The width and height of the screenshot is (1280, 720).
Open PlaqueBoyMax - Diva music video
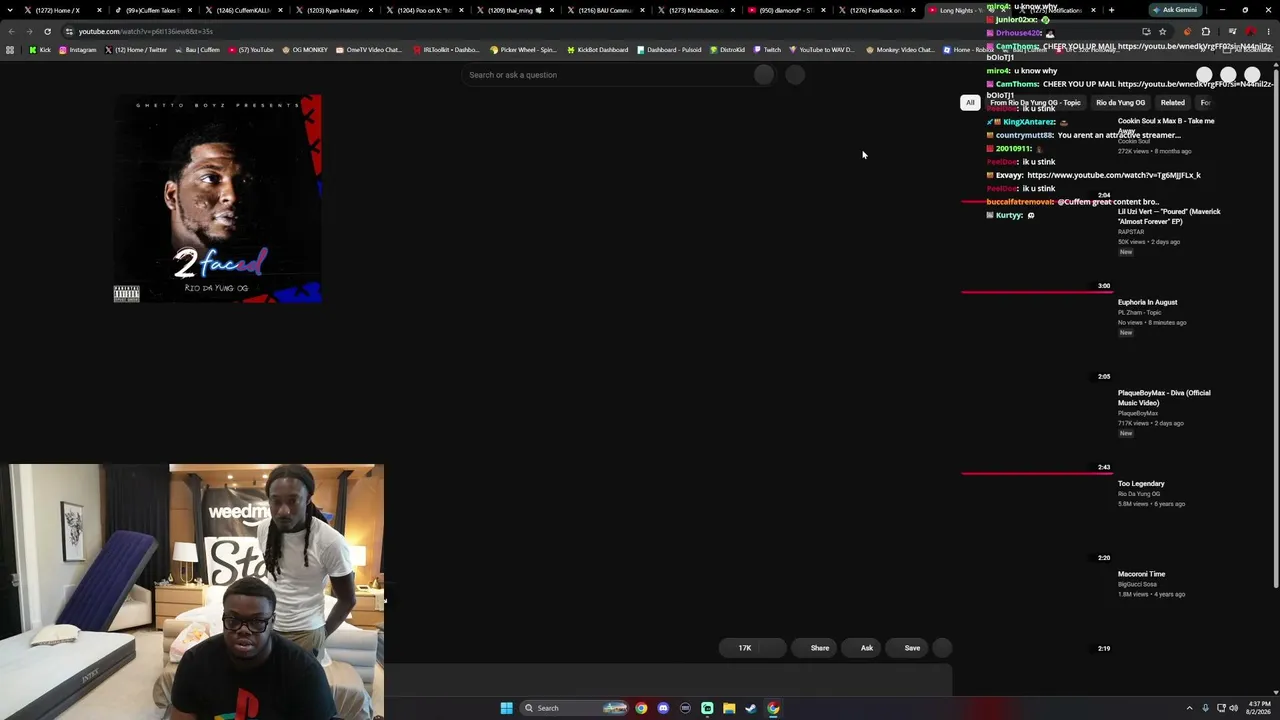[x=1164, y=398]
